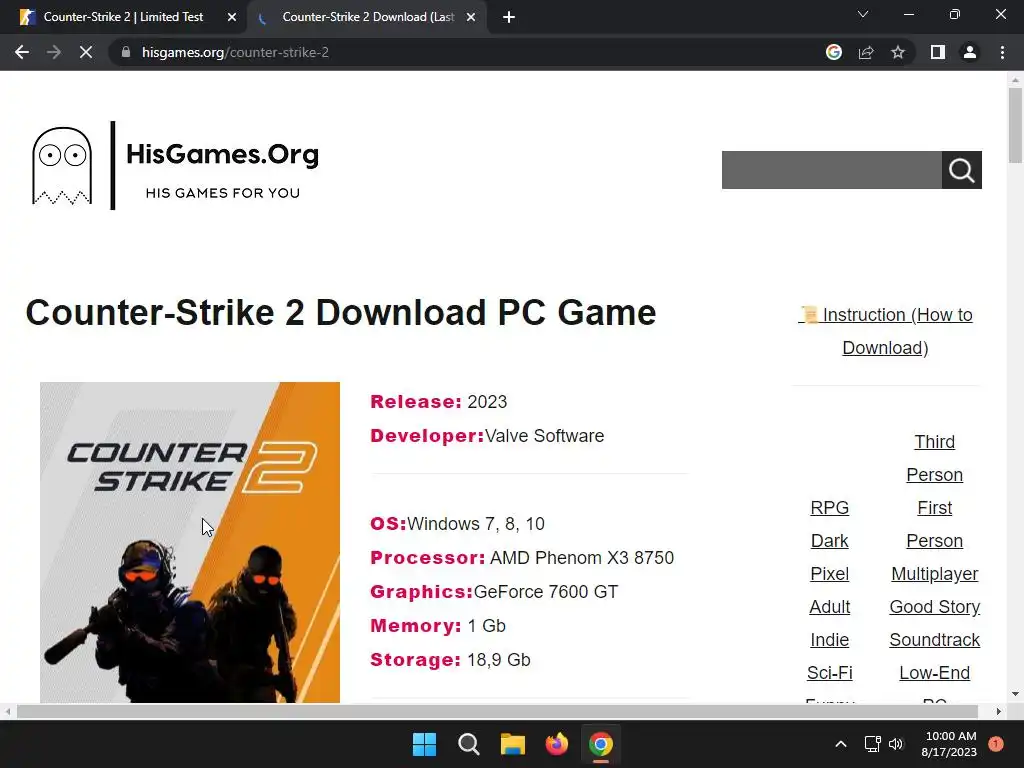Click the Storage: 18,9 Gb text
1024x768 pixels.
450,660
